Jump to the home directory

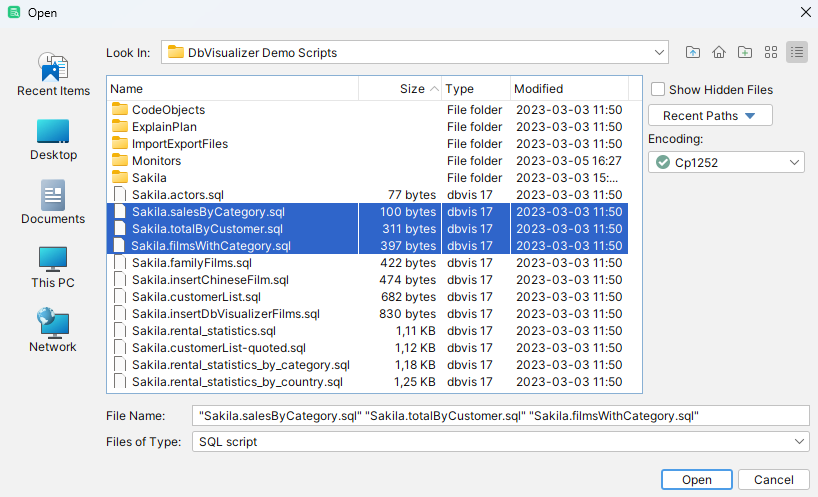click(719, 52)
